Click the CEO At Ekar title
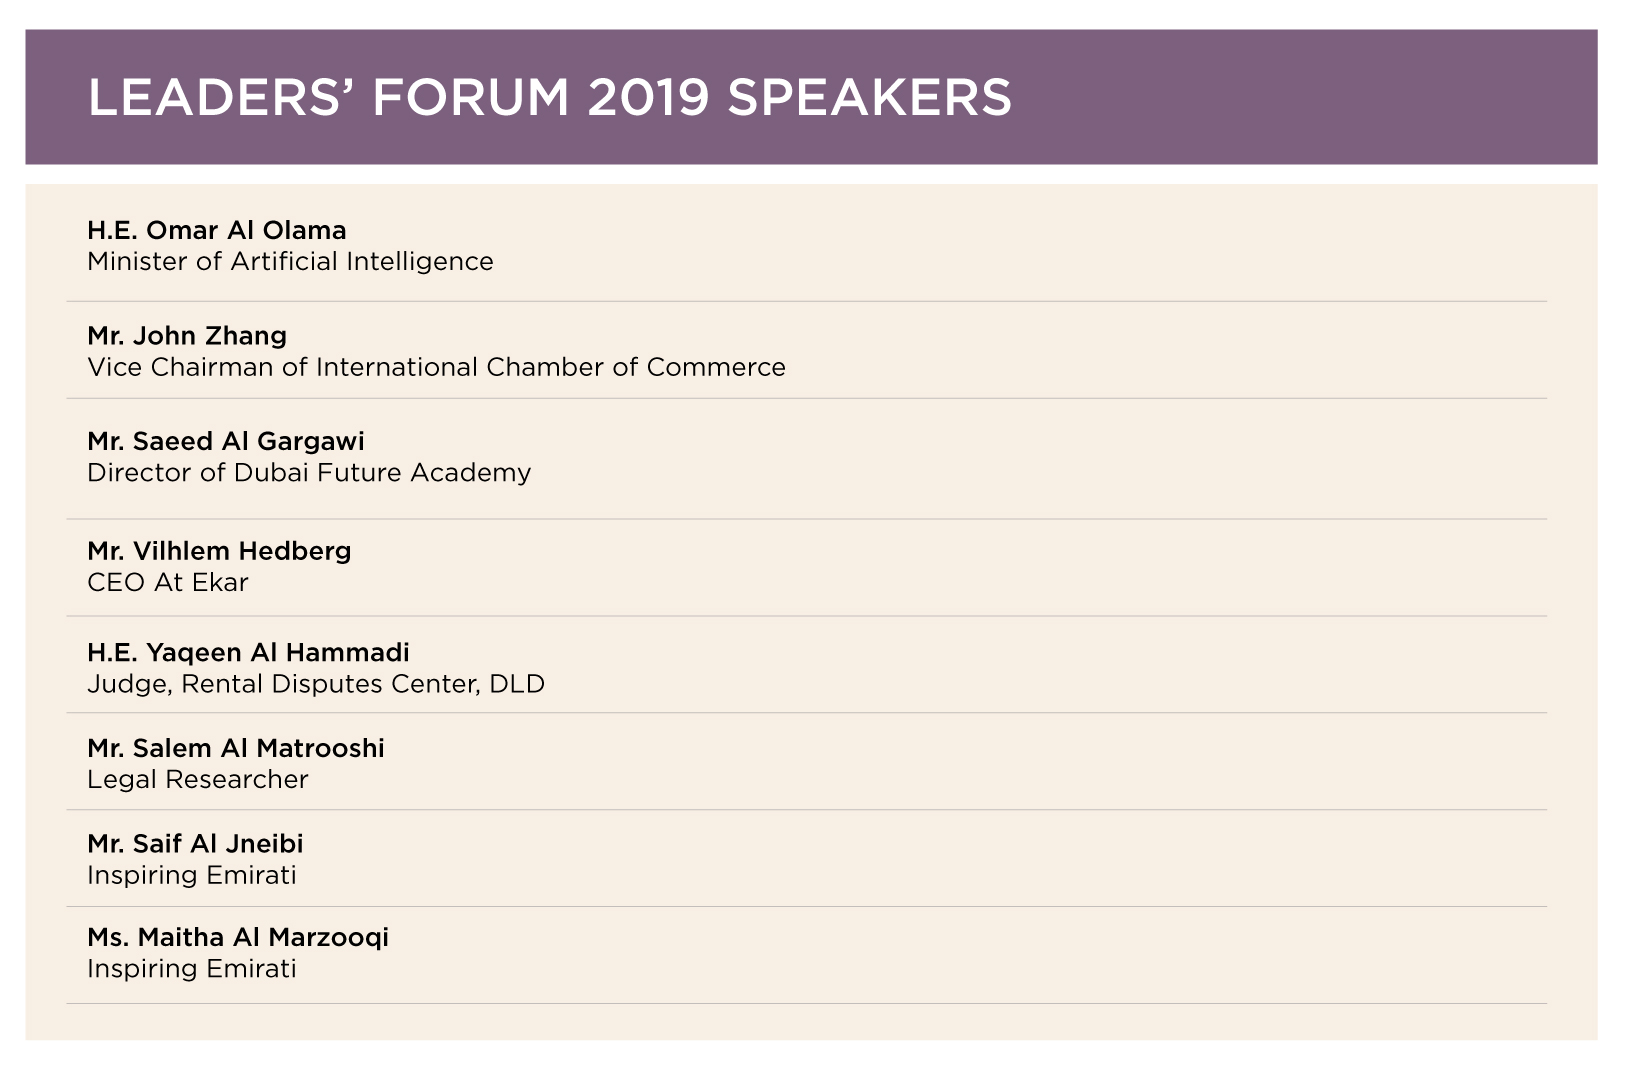The height and width of the screenshot is (1066, 1630). pyautogui.click(x=168, y=582)
